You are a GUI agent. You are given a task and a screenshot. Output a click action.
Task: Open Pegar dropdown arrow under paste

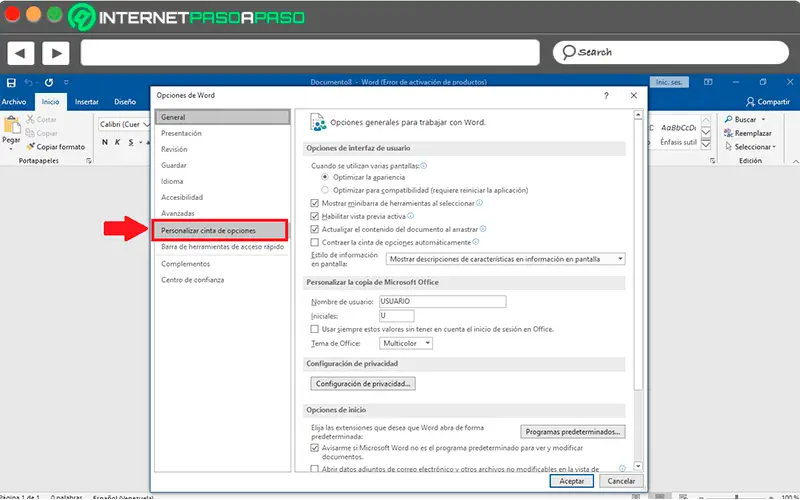tap(11, 149)
